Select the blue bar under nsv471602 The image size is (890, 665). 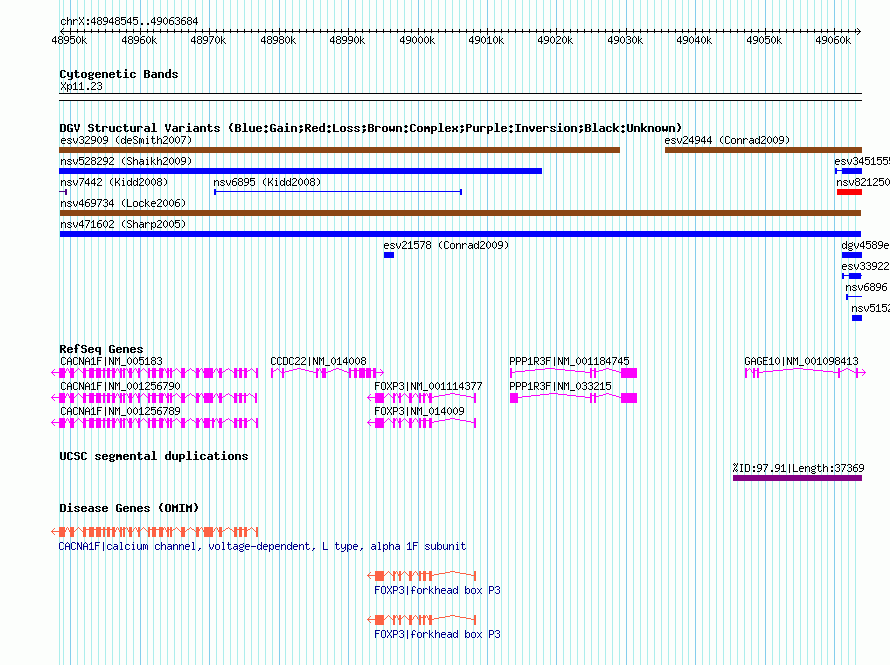pos(460,234)
